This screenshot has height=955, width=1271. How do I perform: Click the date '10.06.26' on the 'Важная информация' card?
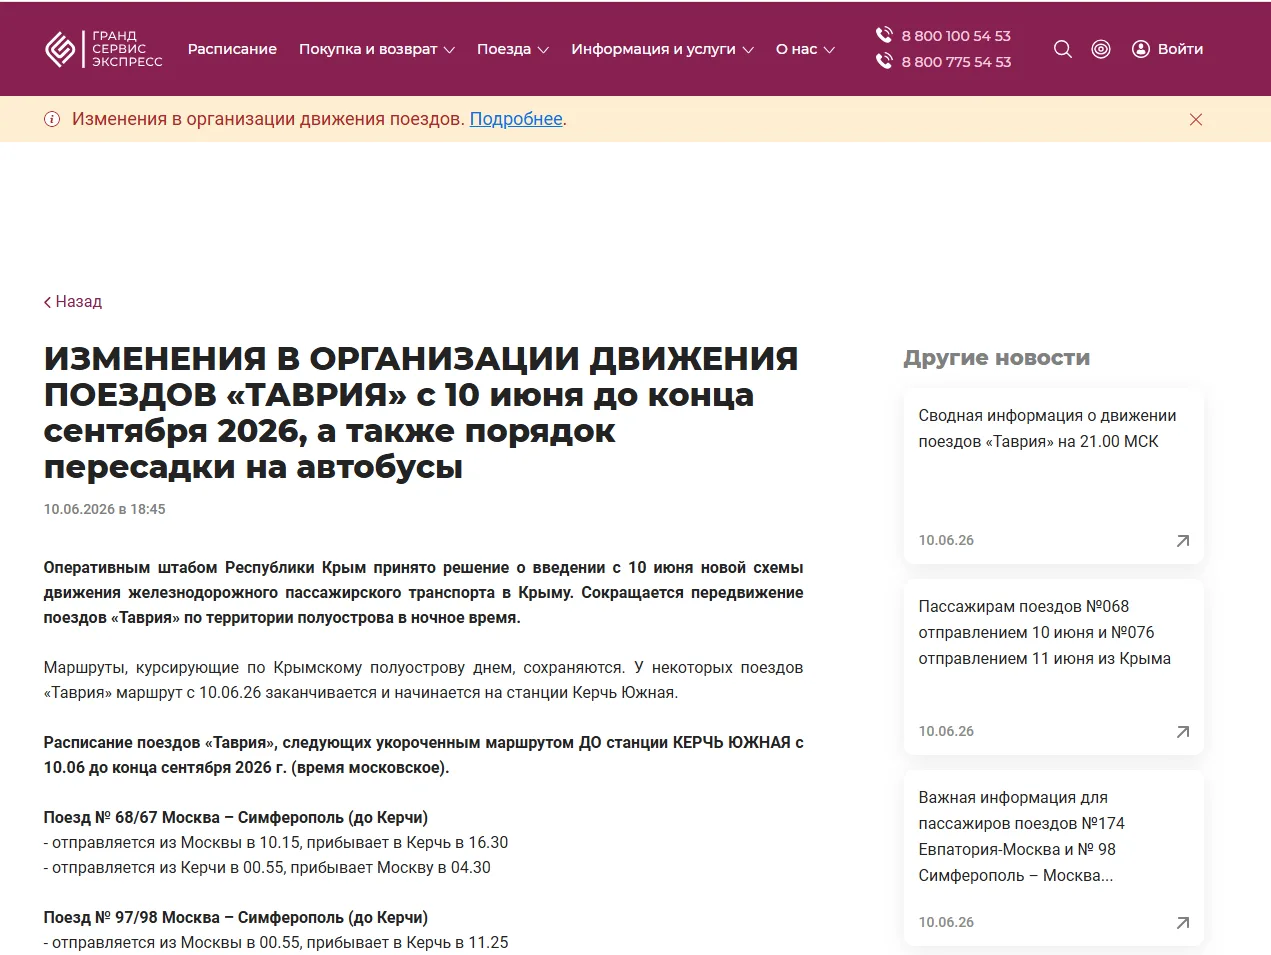point(946,922)
